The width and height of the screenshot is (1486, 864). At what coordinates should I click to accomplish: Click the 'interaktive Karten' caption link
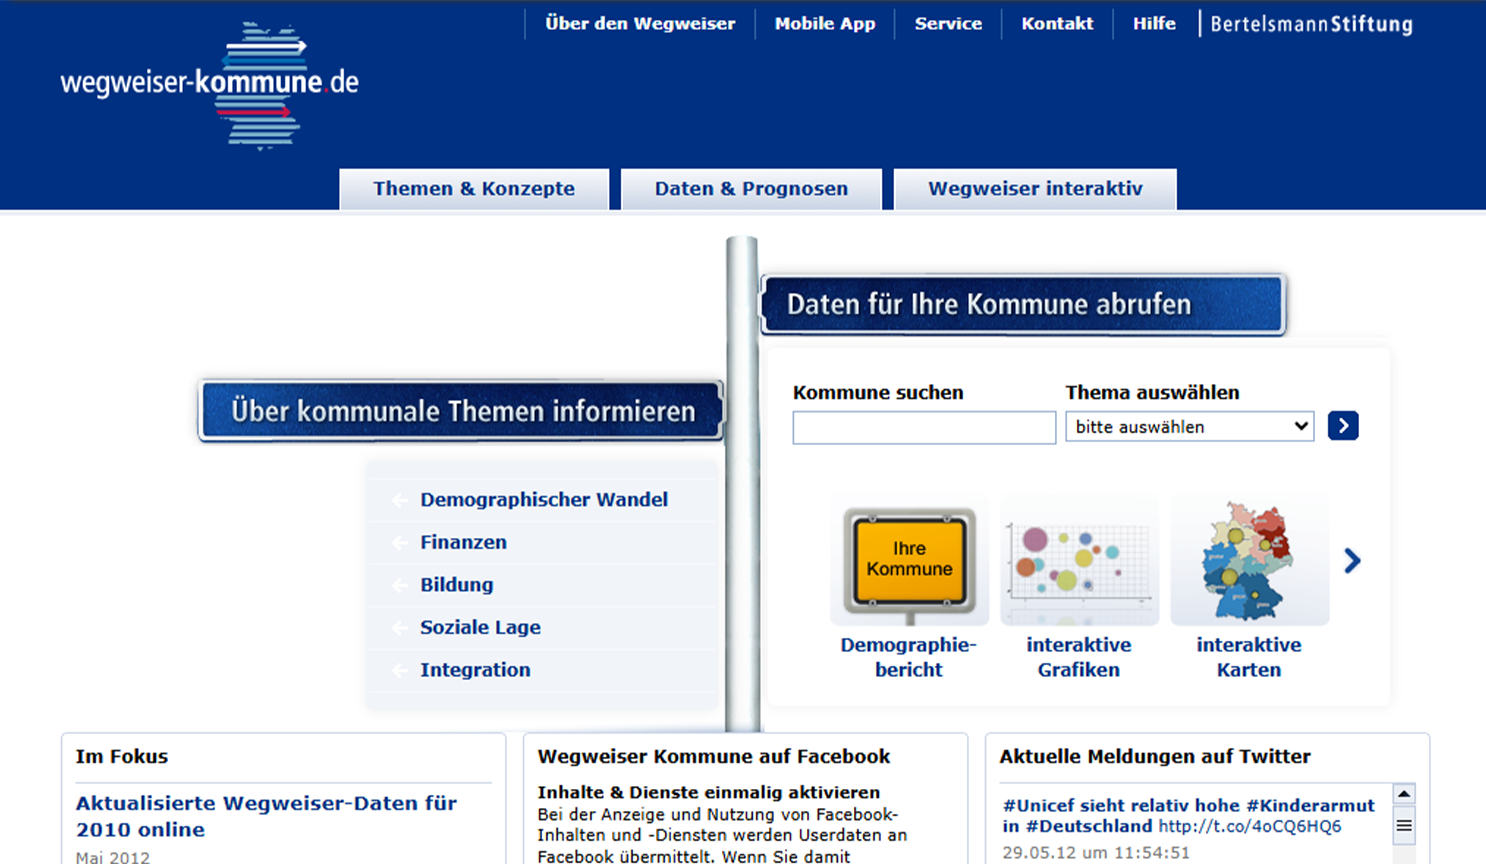[x=1249, y=657]
